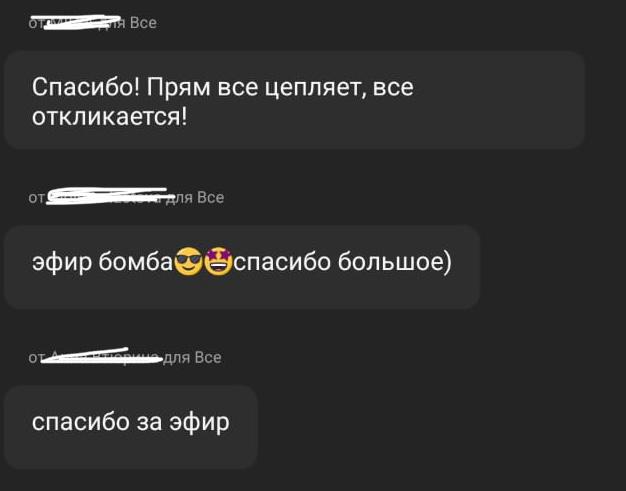This screenshot has height=491, width=626.
Task: Click the star-eyes emoji in second message
Action: pos(218,261)
